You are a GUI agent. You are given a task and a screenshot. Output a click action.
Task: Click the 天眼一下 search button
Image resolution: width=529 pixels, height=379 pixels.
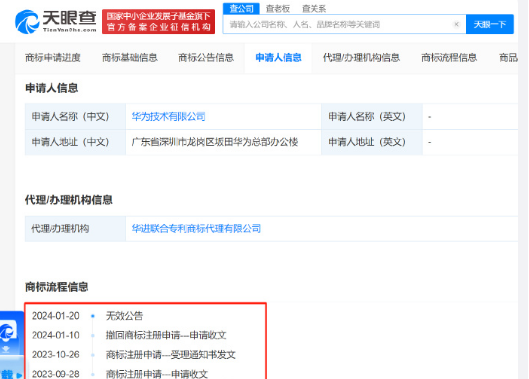click(x=490, y=24)
